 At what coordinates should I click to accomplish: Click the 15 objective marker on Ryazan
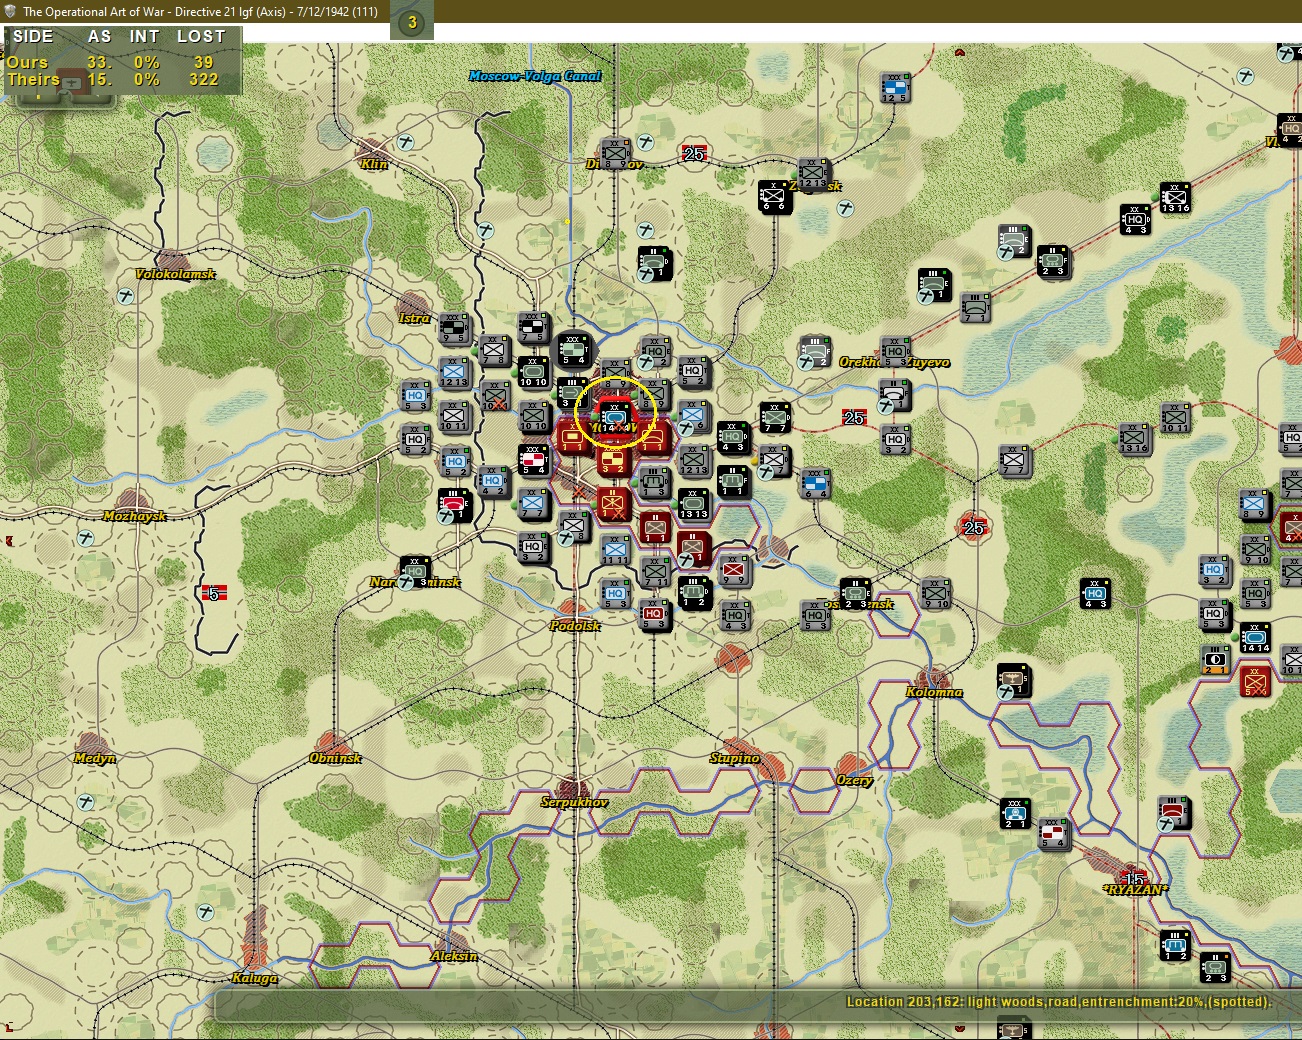coord(1134,879)
